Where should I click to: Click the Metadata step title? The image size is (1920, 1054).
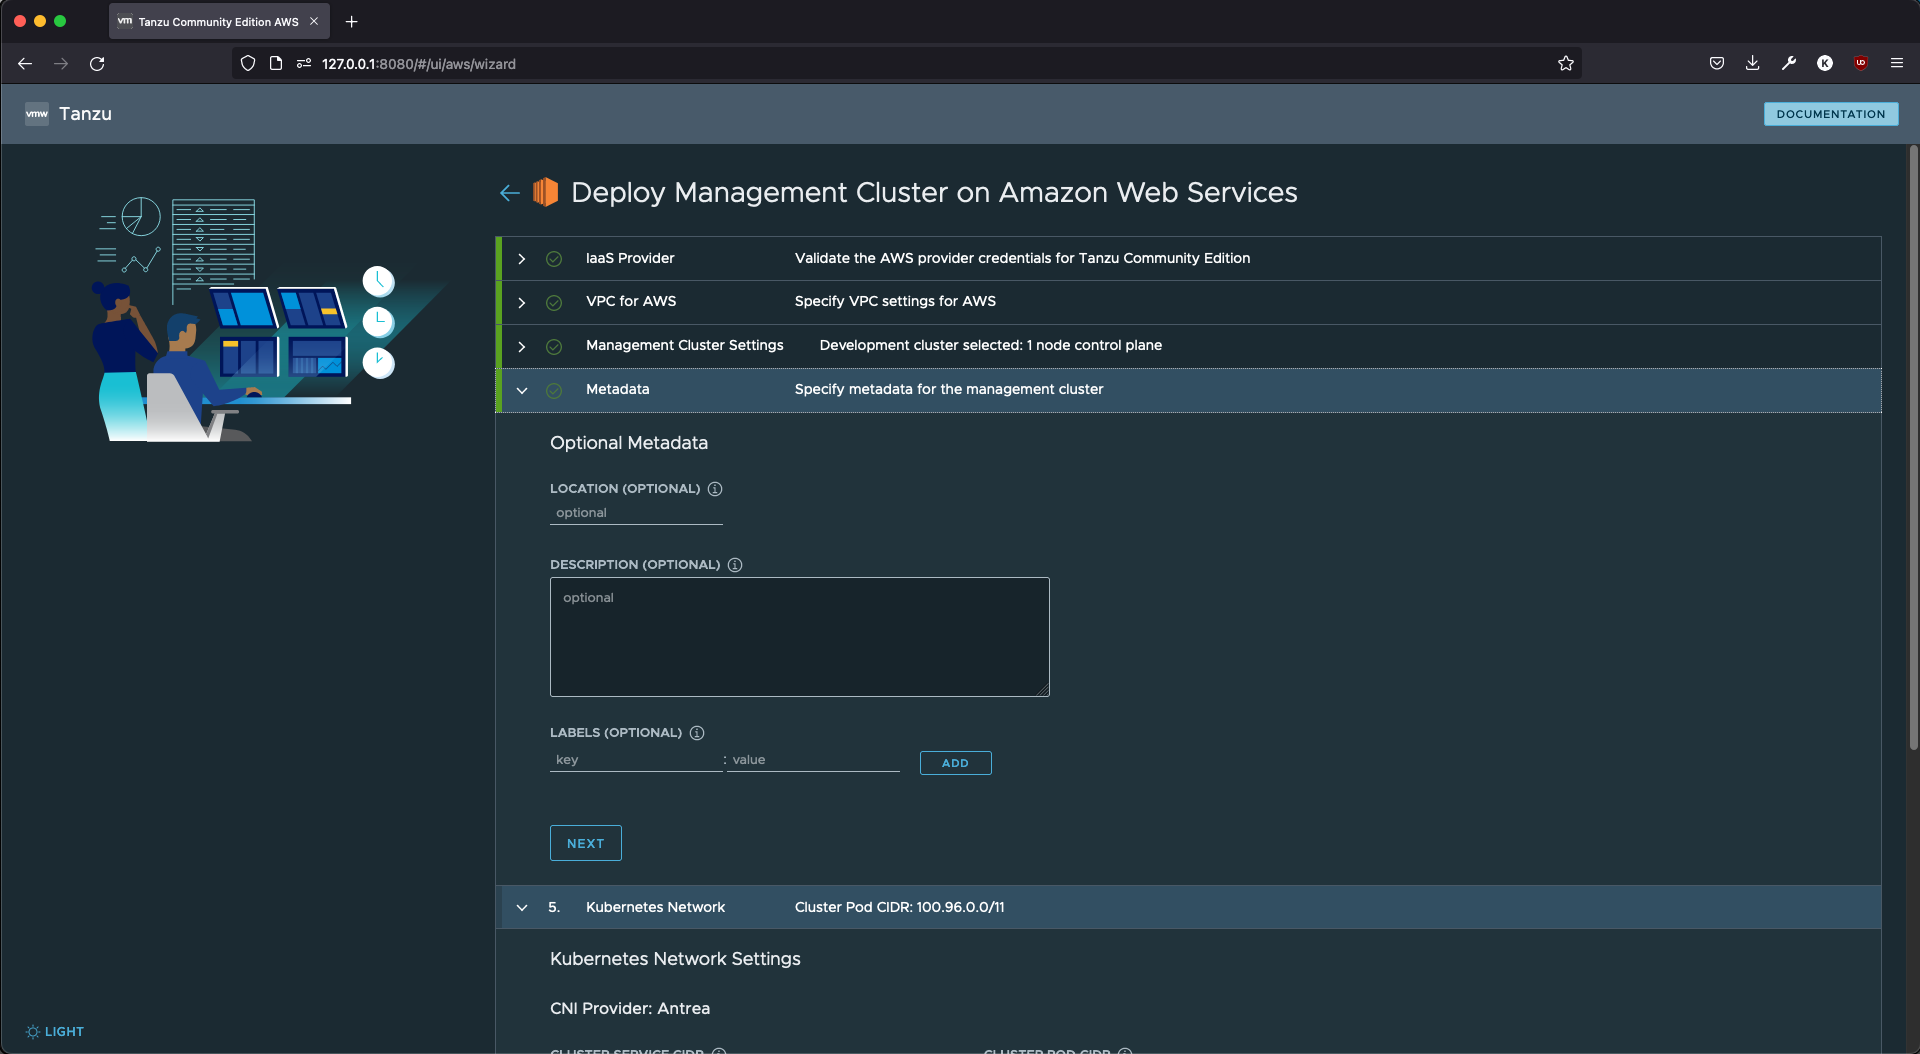617,389
